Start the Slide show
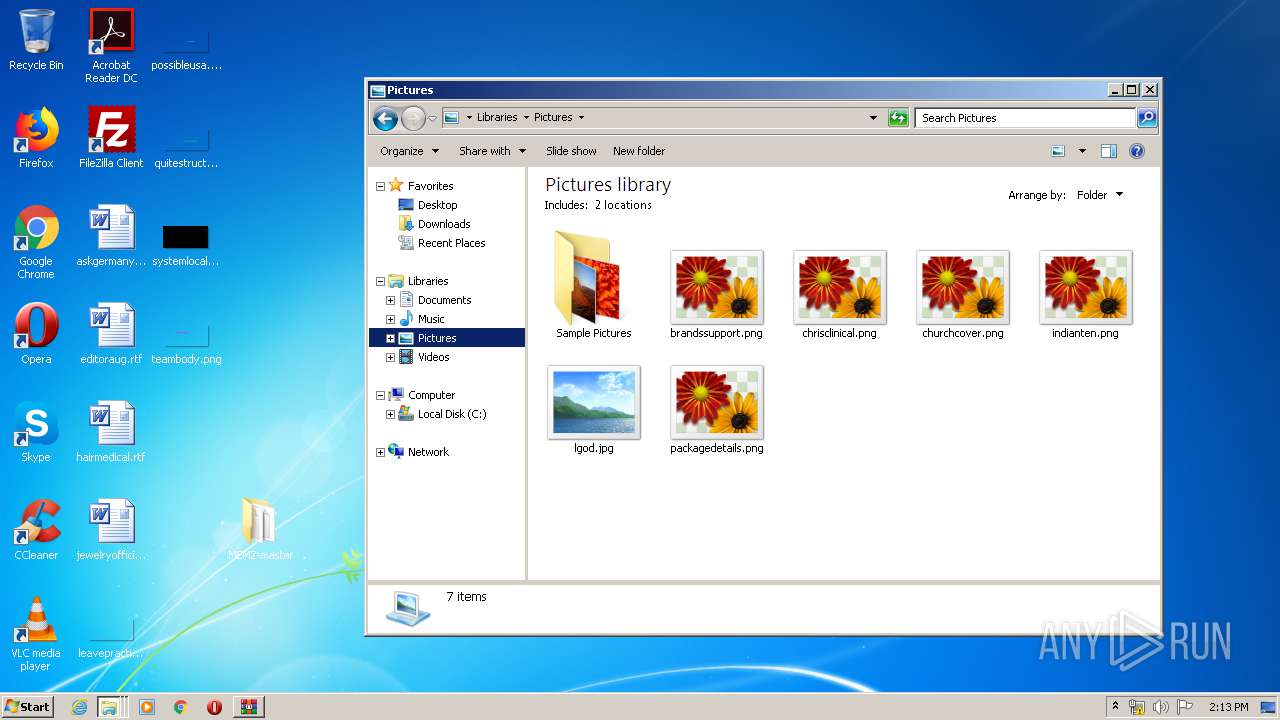Screen dimensions: 1280x720 coord(571,151)
